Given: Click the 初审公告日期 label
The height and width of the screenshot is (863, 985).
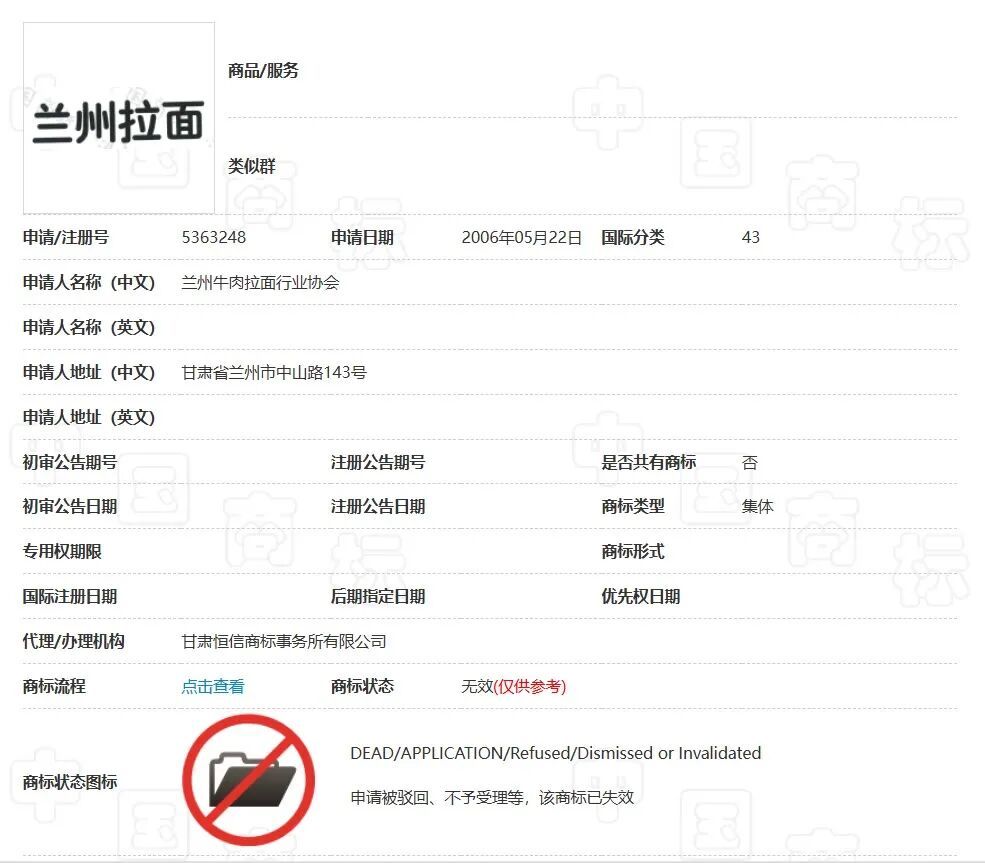Looking at the screenshot, I should point(70,506).
